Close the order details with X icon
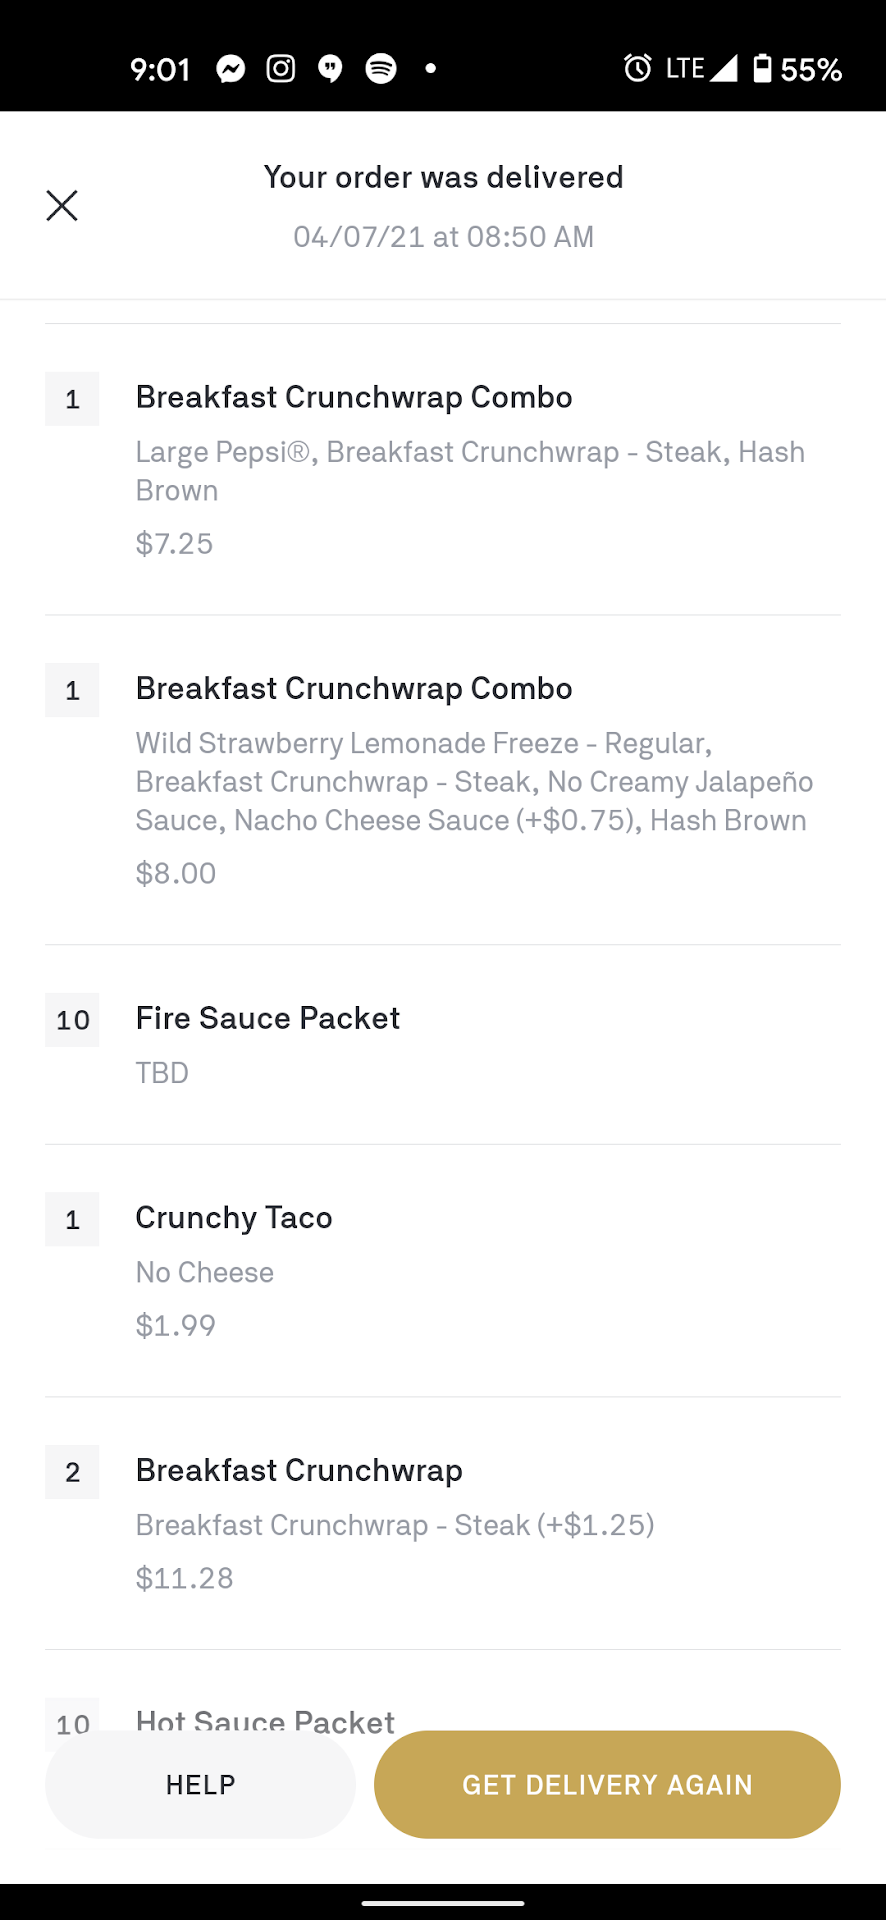 pyautogui.click(x=62, y=206)
